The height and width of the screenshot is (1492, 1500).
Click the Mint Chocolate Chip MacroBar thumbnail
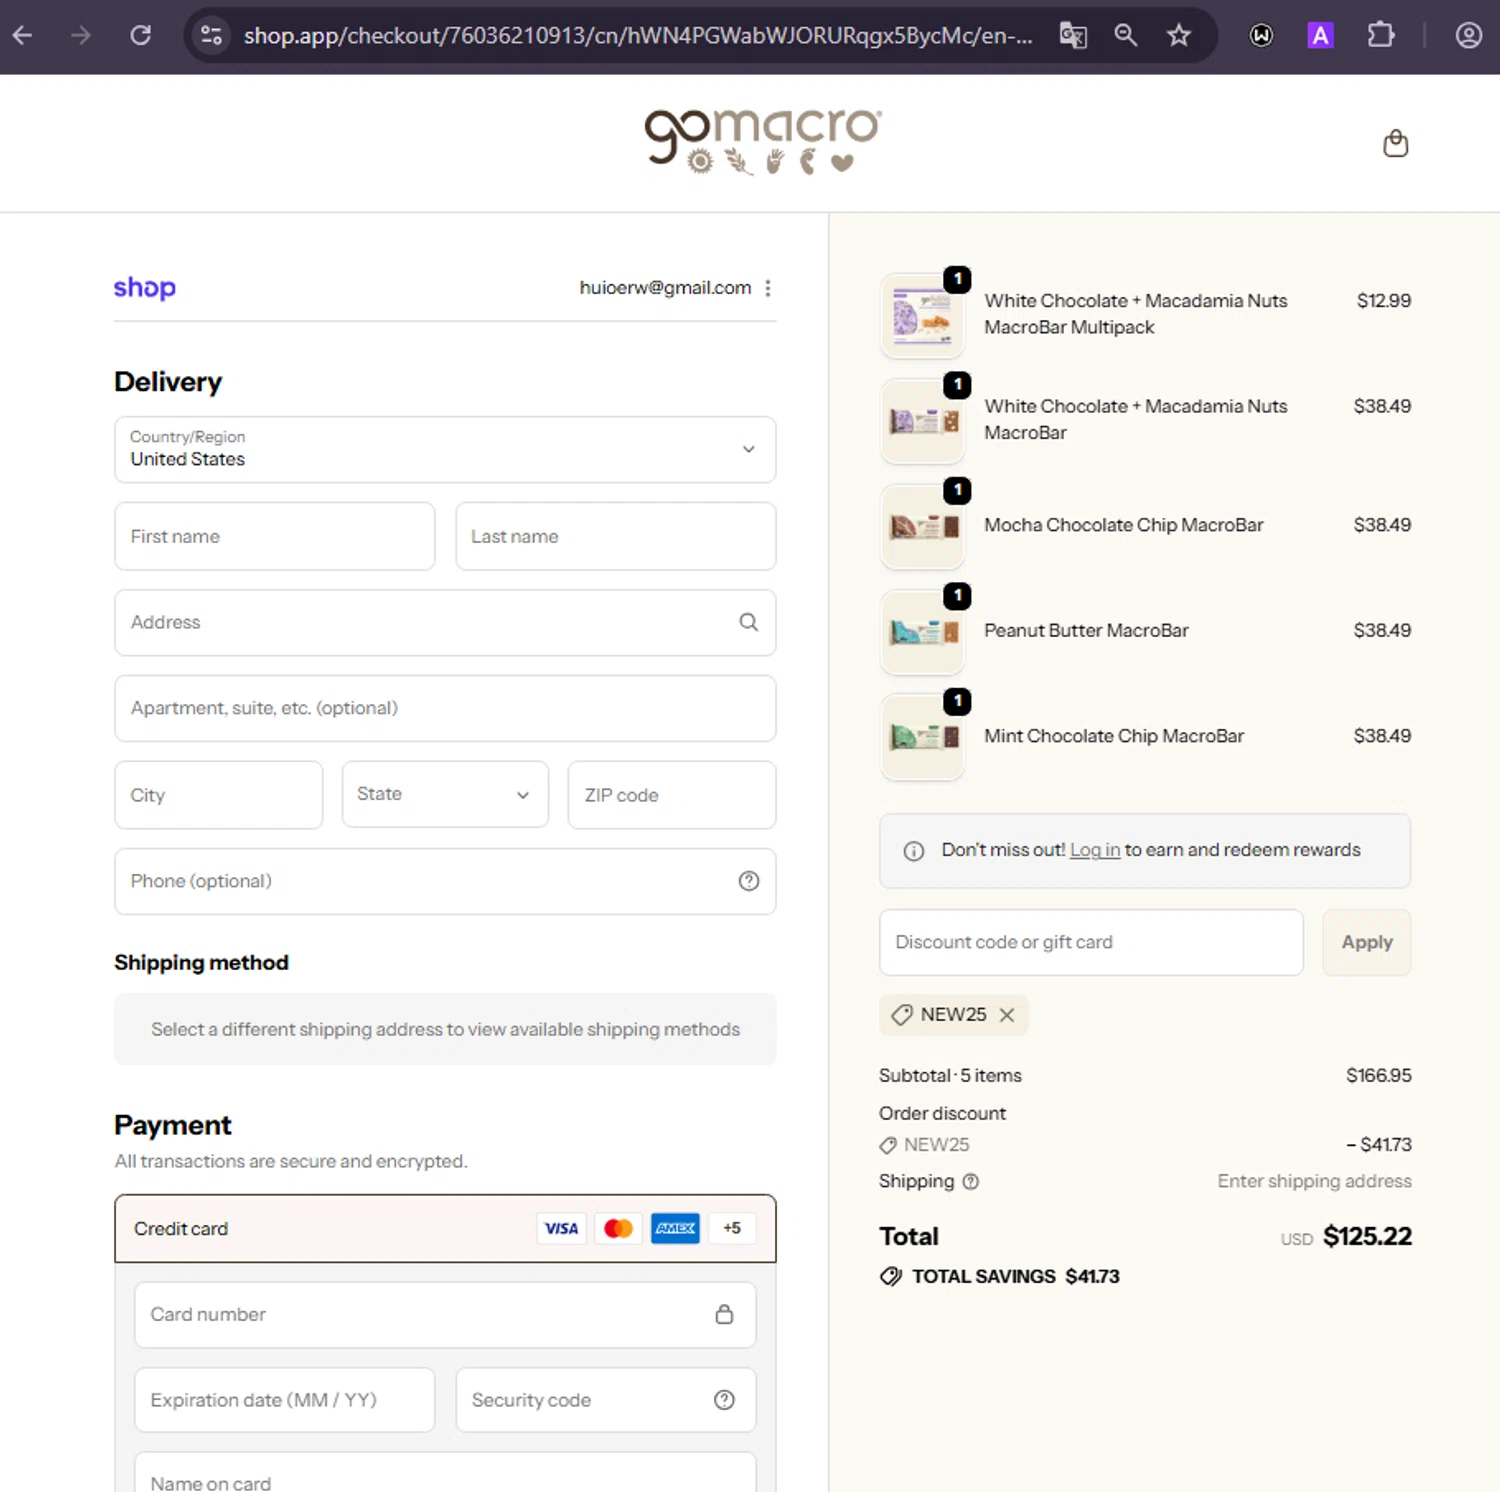pyautogui.click(x=922, y=738)
